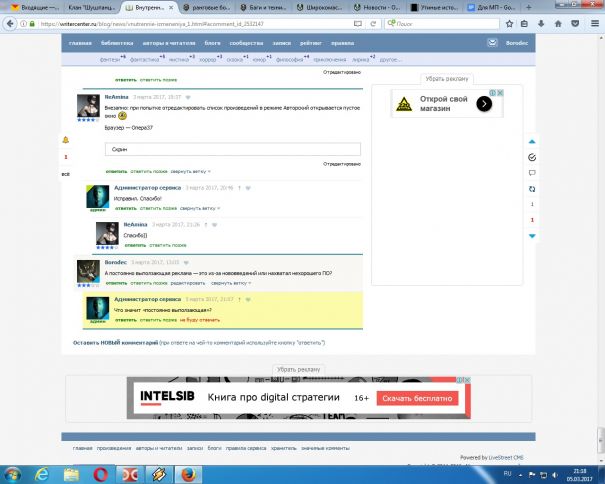Click 'Оставить НОВЫЙ комментарий' link

coord(115,343)
